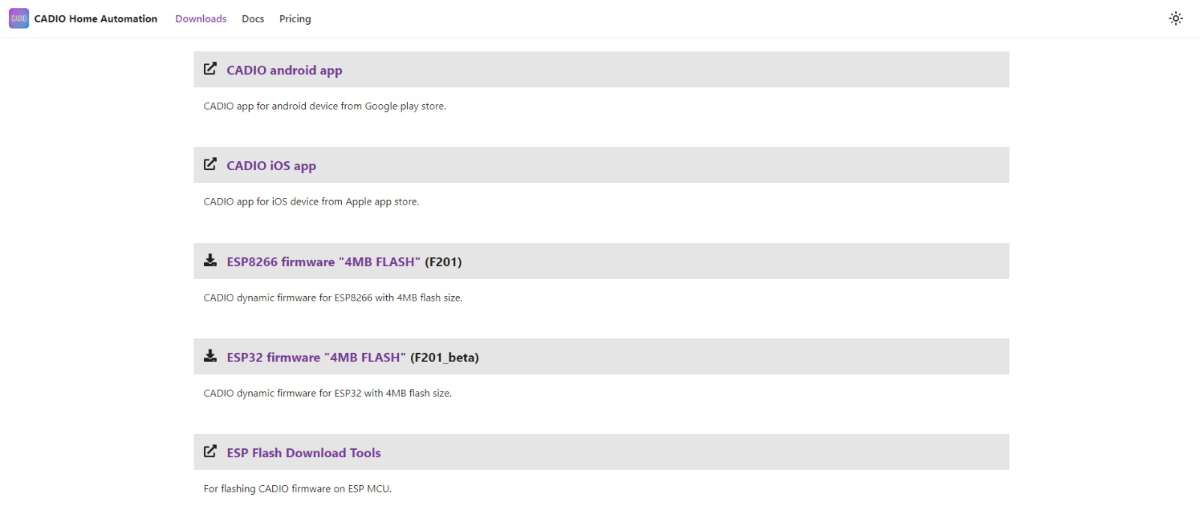
Task: Click download icon beside ESP8266 firmware
Action: point(210,261)
